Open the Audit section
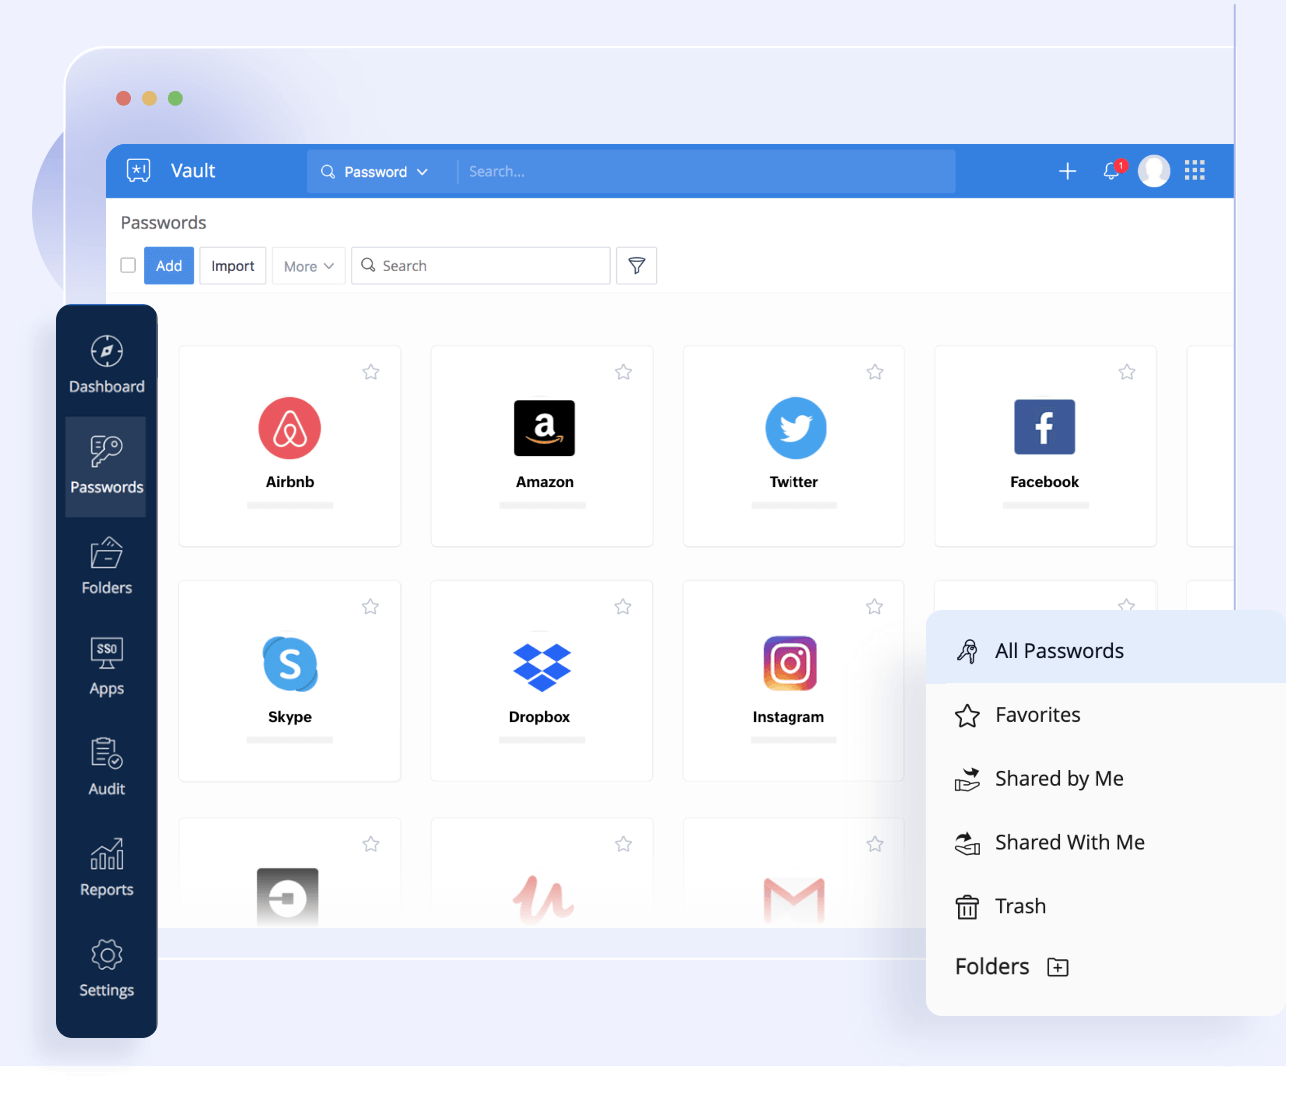1306x1094 pixels. pos(106,768)
